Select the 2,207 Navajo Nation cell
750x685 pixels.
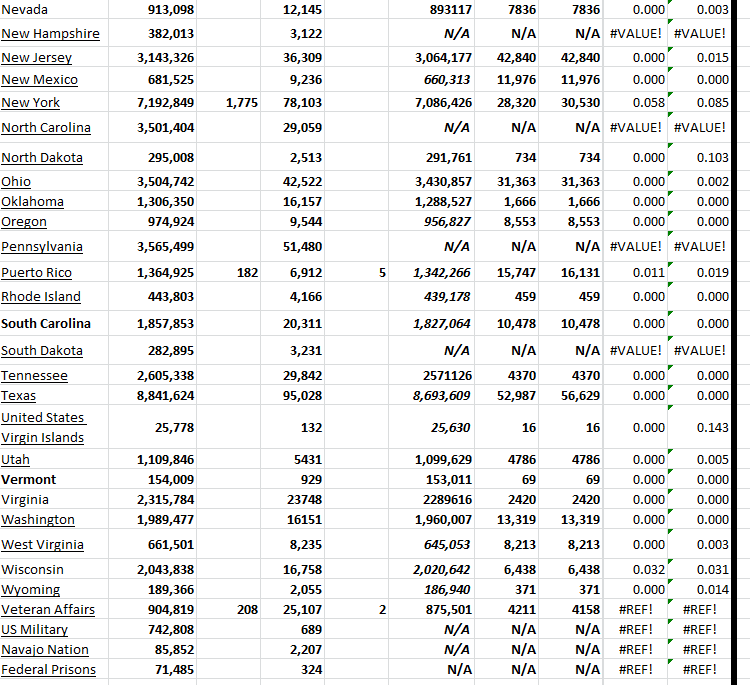293,650
